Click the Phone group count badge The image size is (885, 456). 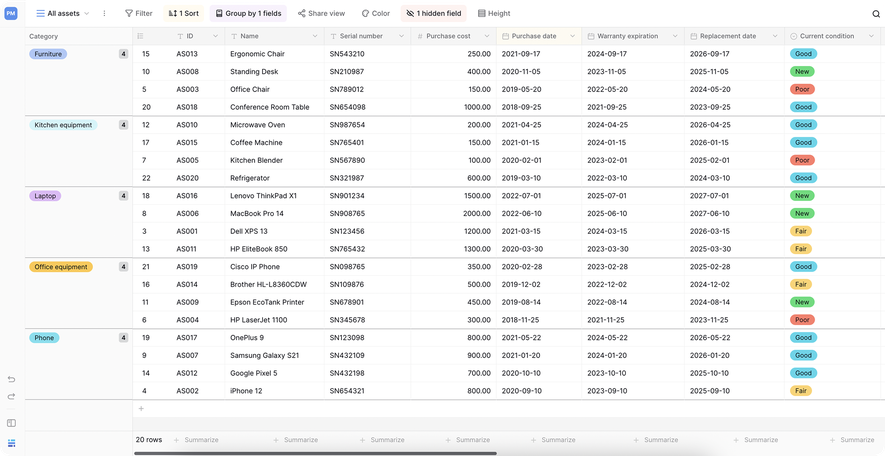(x=123, y=338)
